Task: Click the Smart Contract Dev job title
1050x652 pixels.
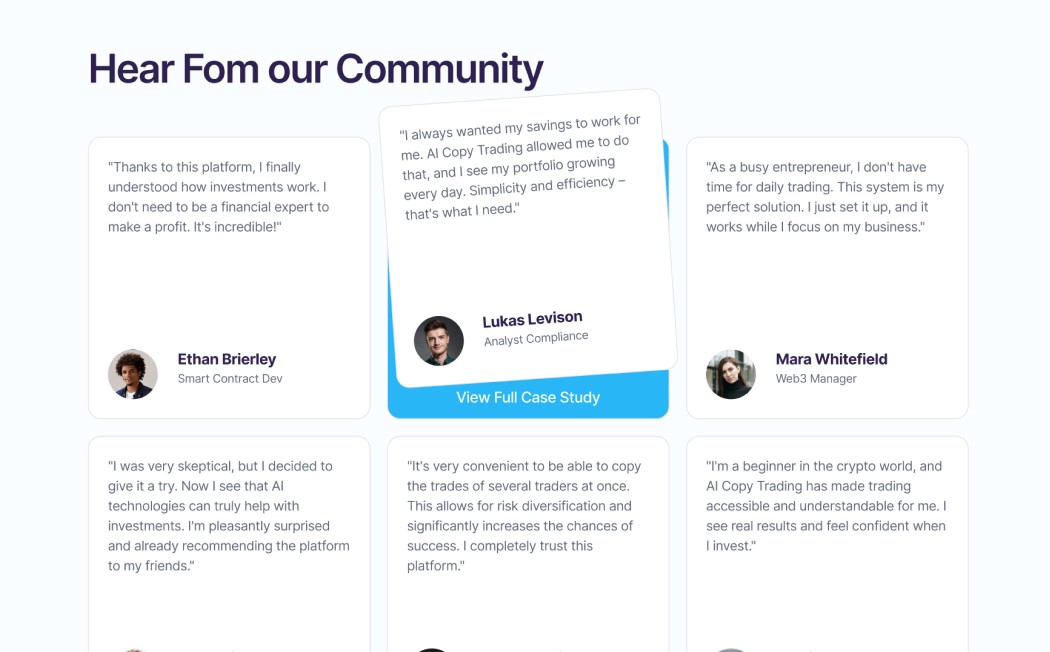Action: tap(229, 379)
